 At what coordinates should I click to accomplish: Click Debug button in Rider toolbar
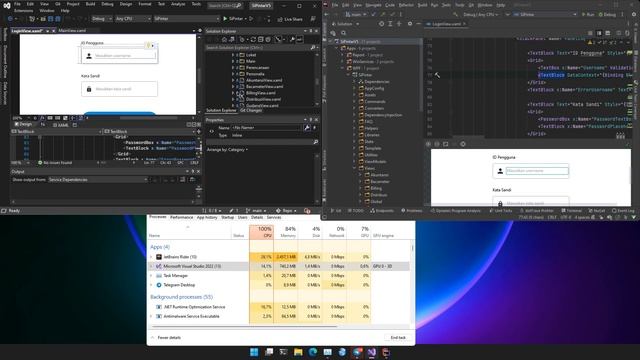point(607,15)
